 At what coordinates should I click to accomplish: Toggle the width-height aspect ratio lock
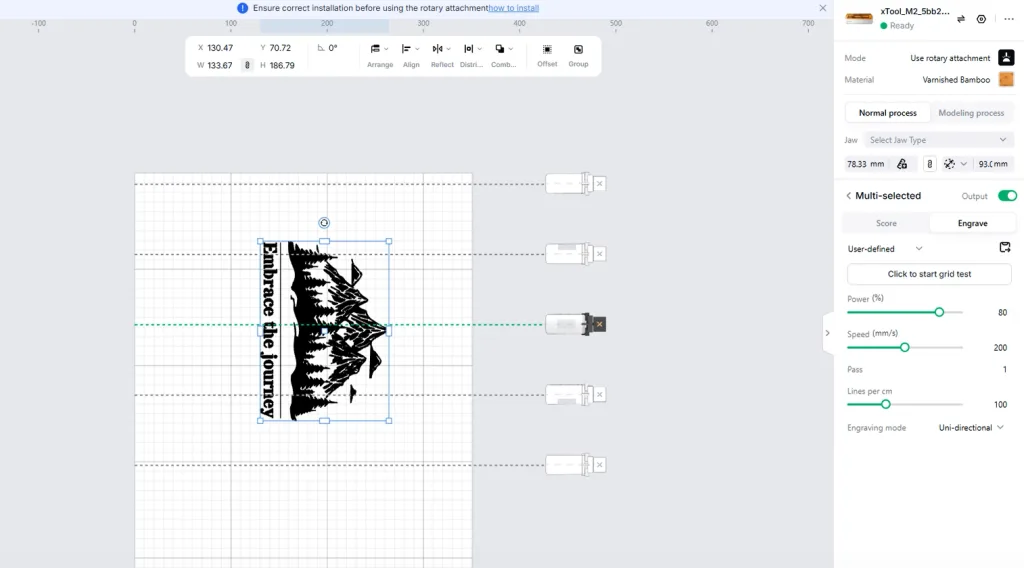(x=247, y=65)
